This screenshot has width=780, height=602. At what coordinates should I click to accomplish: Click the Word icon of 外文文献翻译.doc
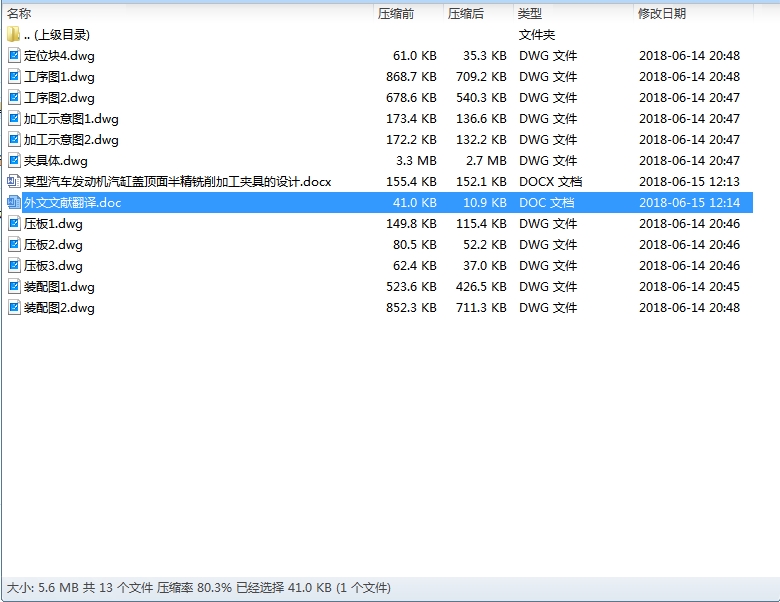click(x=14, y=202)
